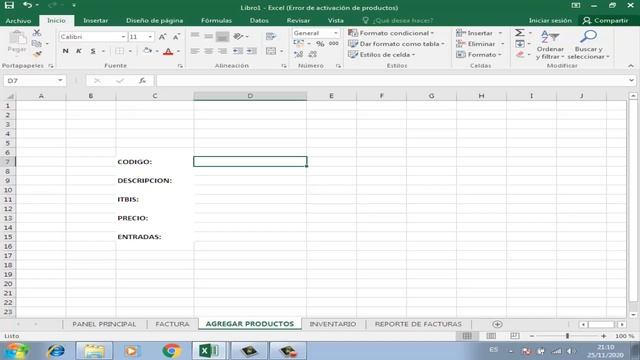Open the FACTURA sheet tab
This screenshot has height=360, width=640.
click(x=172, y=324)
